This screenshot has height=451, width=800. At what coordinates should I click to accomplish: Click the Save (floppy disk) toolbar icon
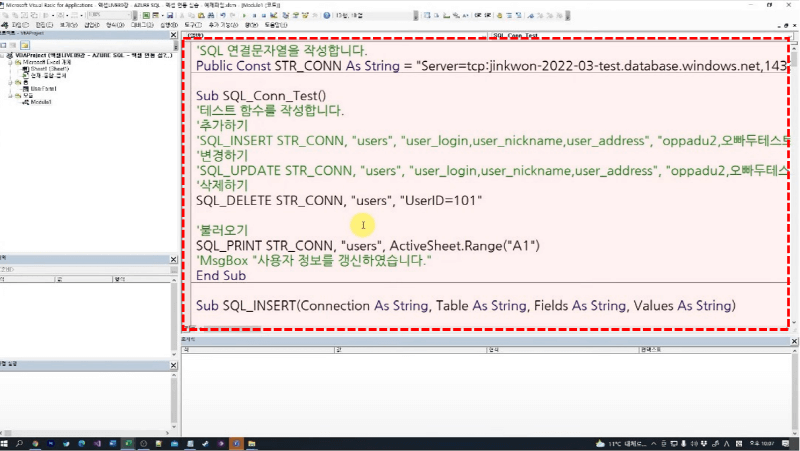click(x=170, y=15)
